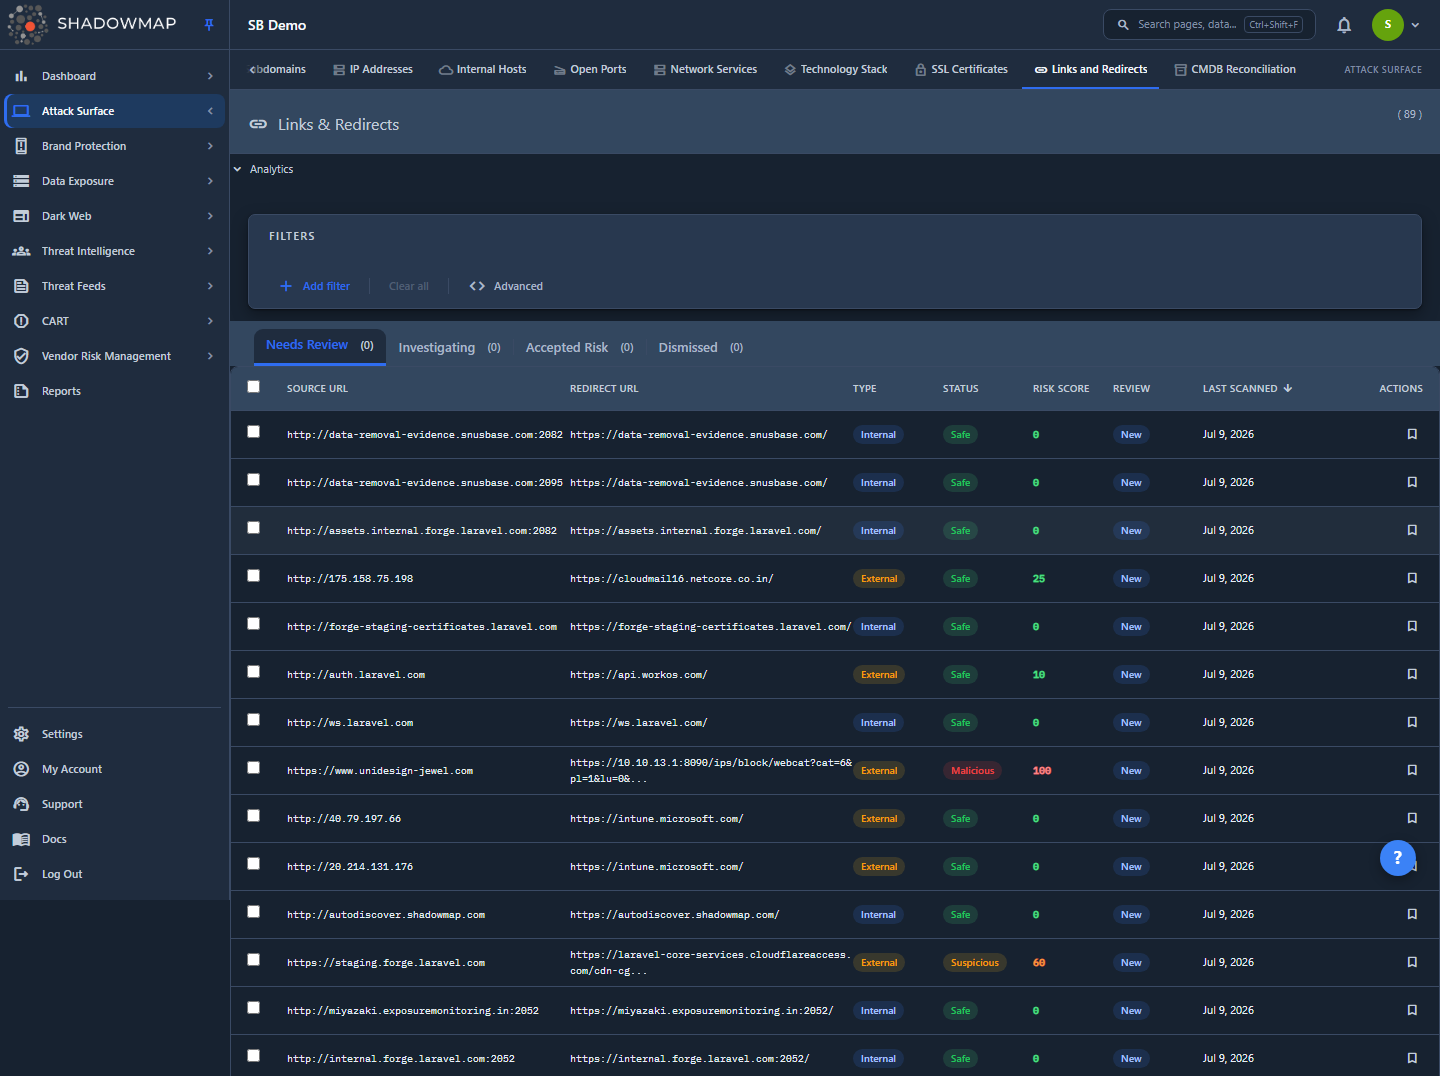1440x1076 pixels.
Task: Bookmark the auth.laravel.com row
Action: [x=1412, y=674]
